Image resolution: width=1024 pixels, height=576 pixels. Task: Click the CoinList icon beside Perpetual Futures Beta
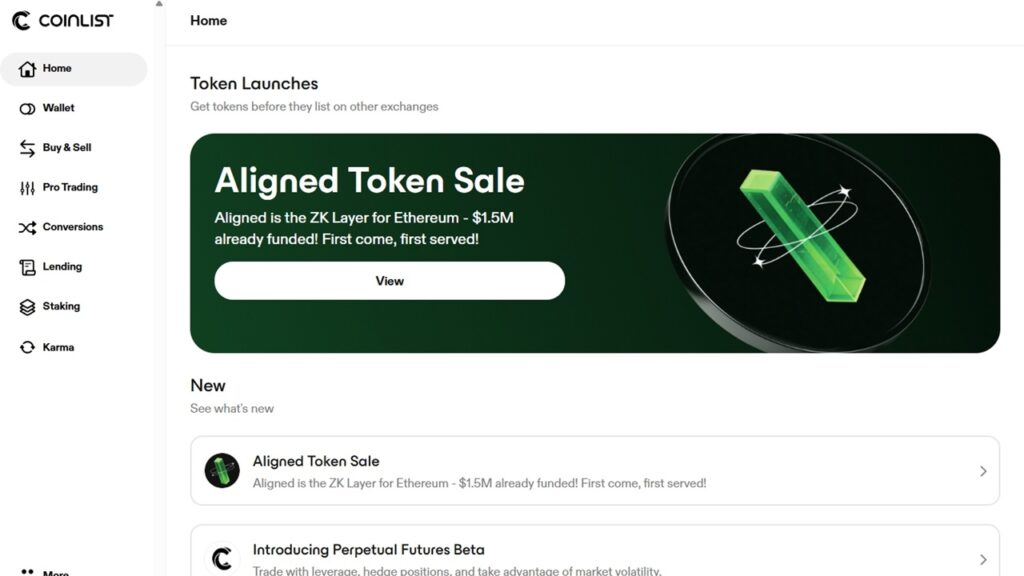click(222, 558)
